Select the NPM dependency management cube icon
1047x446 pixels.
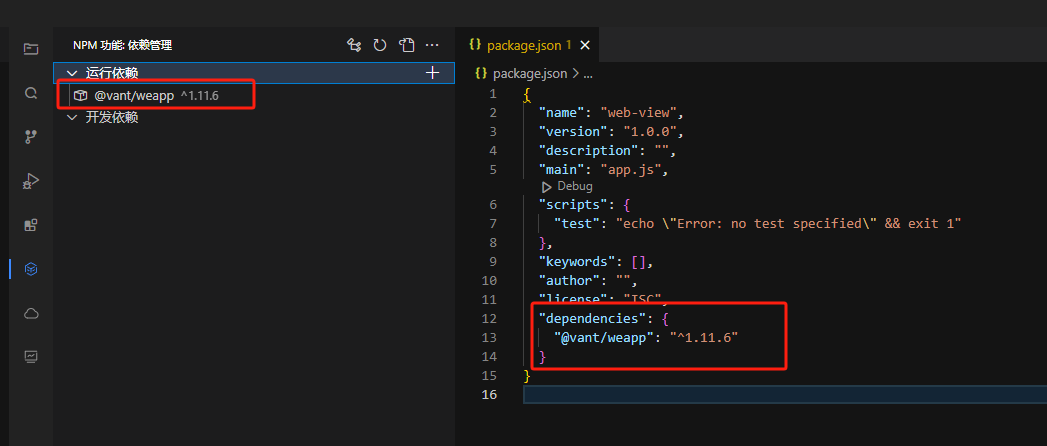coord(31,268)
